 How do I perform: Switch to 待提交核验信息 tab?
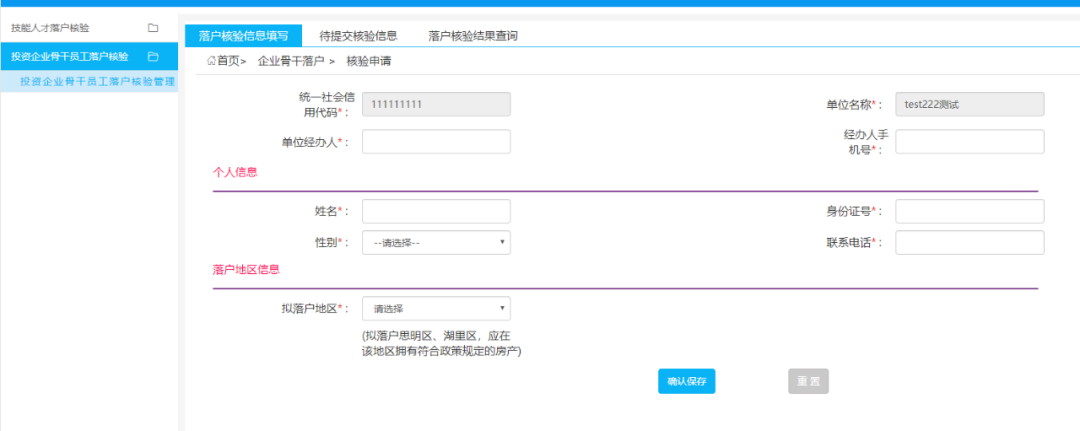[358, 36]
